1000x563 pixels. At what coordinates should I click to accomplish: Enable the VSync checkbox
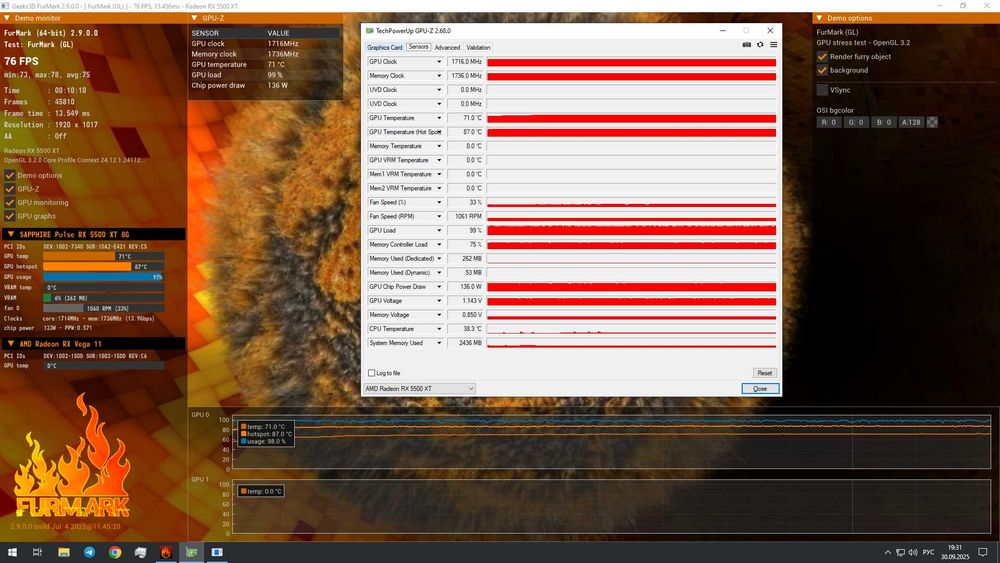pos(822,90)
